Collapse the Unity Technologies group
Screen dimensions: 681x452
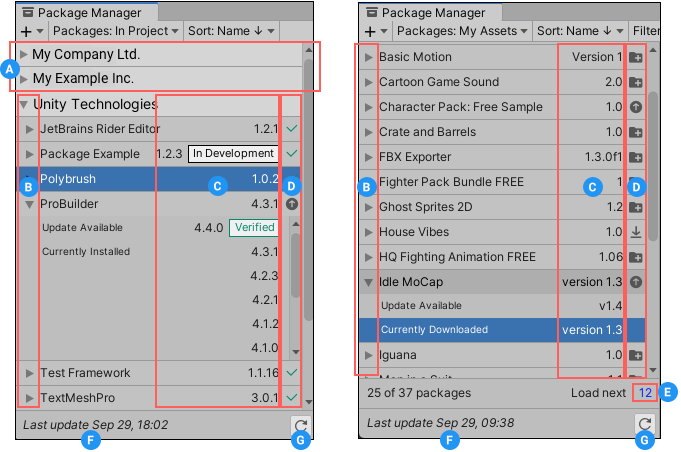[x=23, y=104]
